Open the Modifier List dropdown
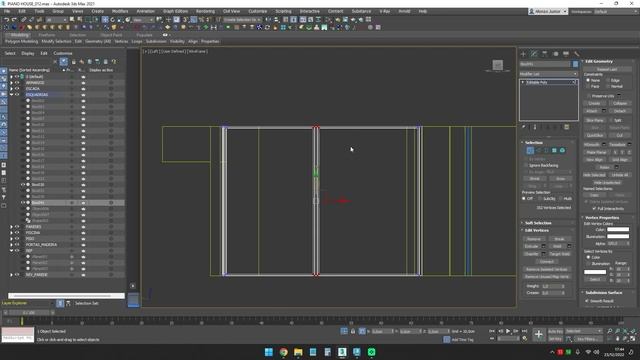The width and height of the screenshot is (640, 360). [549, 74]
